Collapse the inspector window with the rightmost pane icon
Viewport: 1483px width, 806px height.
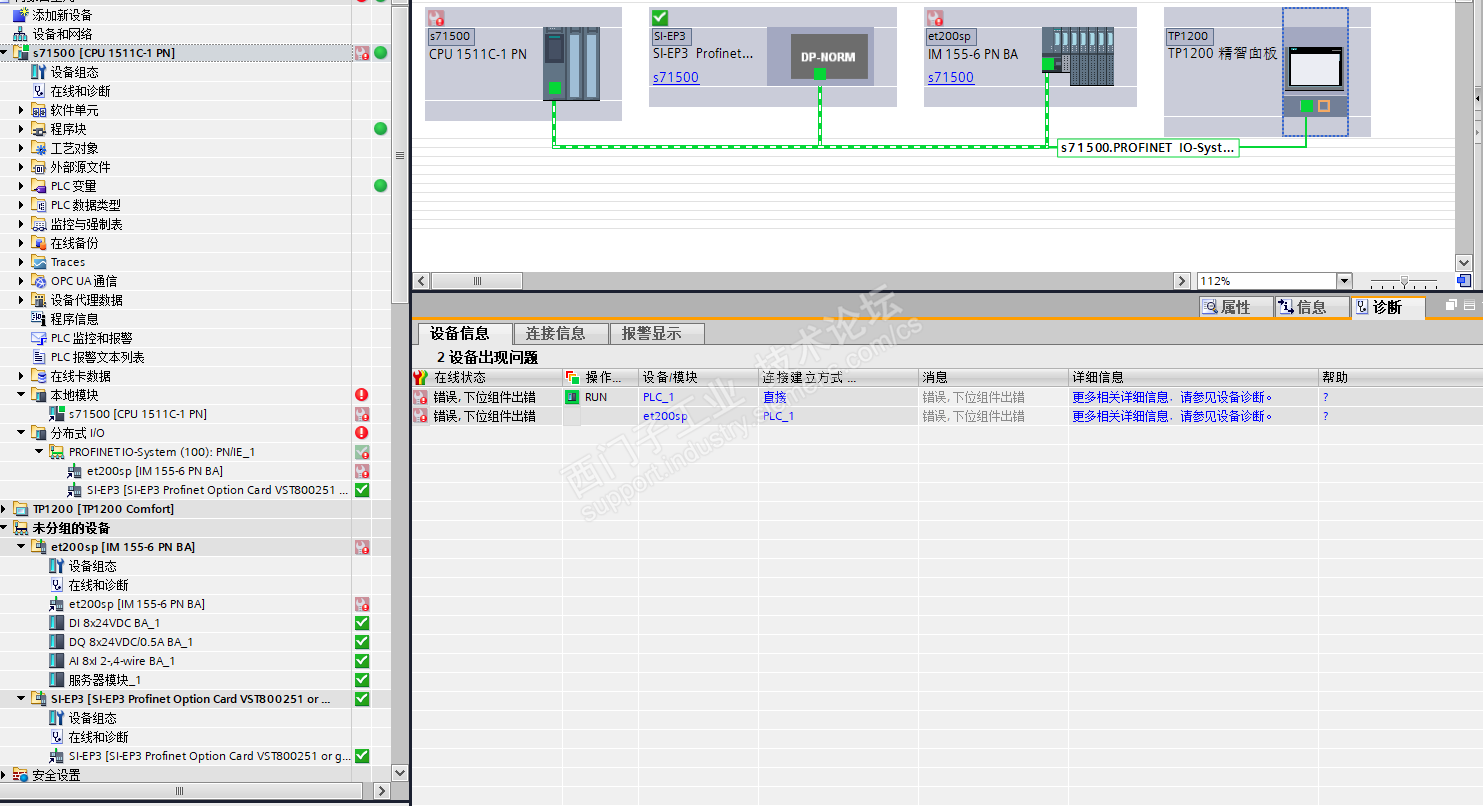click(1469, 305)
